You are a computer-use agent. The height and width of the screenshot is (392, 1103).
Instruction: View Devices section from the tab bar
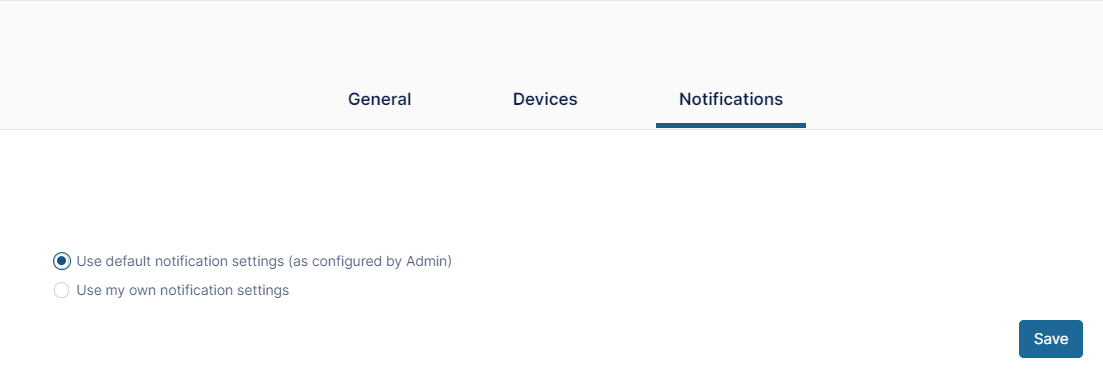coord(545,99)
